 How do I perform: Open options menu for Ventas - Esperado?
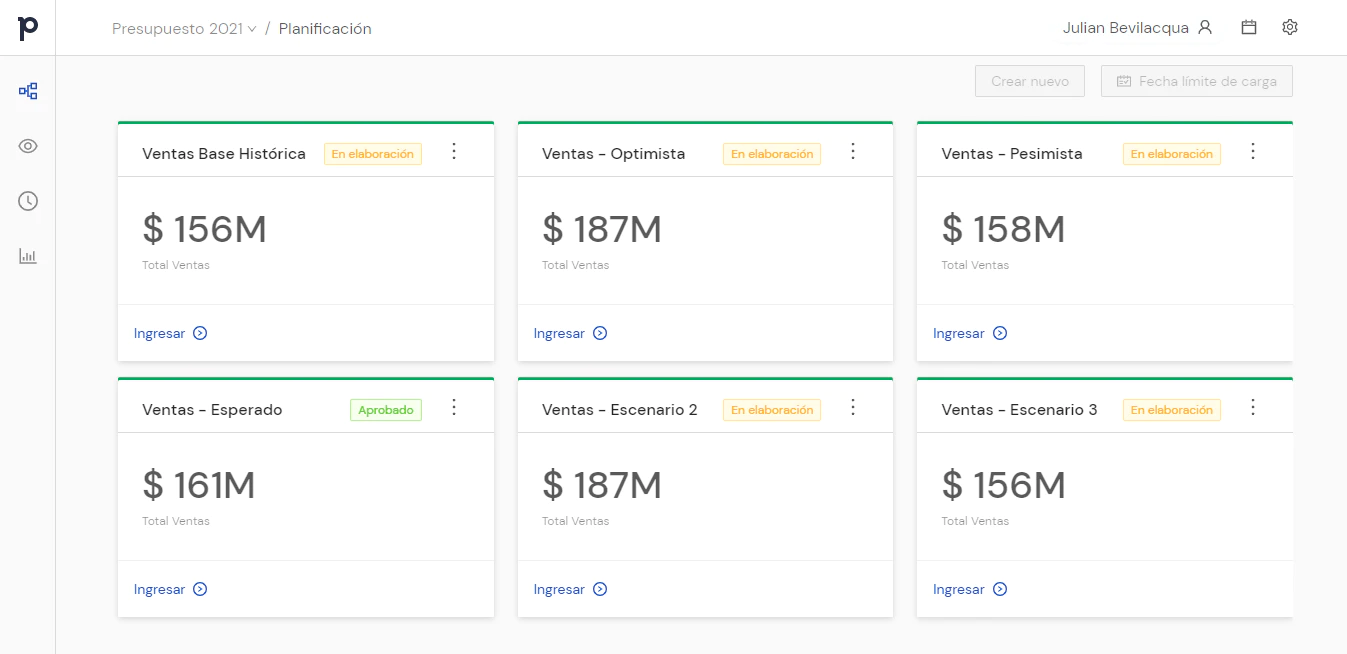click(x=454, y=407)
